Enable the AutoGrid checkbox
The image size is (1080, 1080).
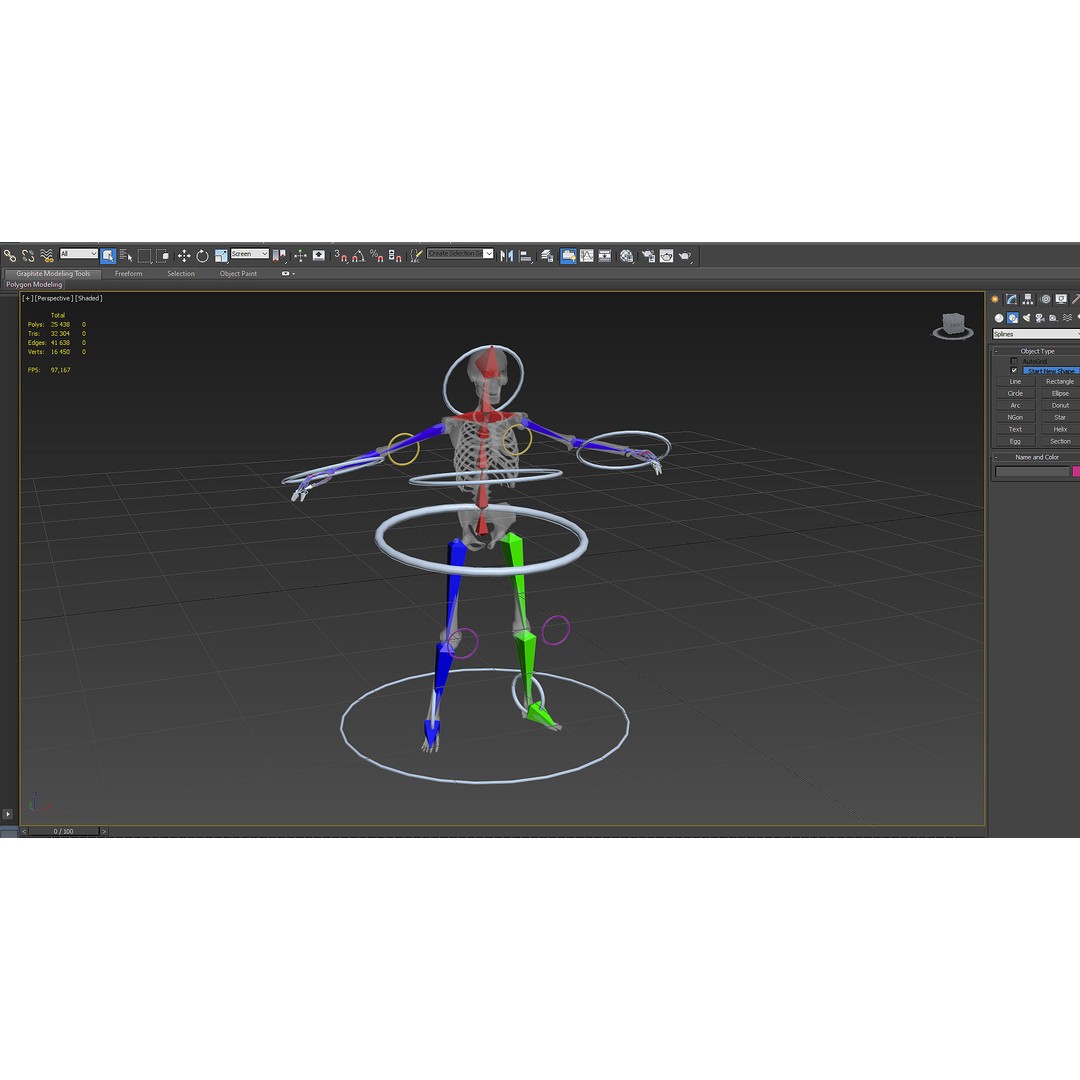[x=1014, y=360]
